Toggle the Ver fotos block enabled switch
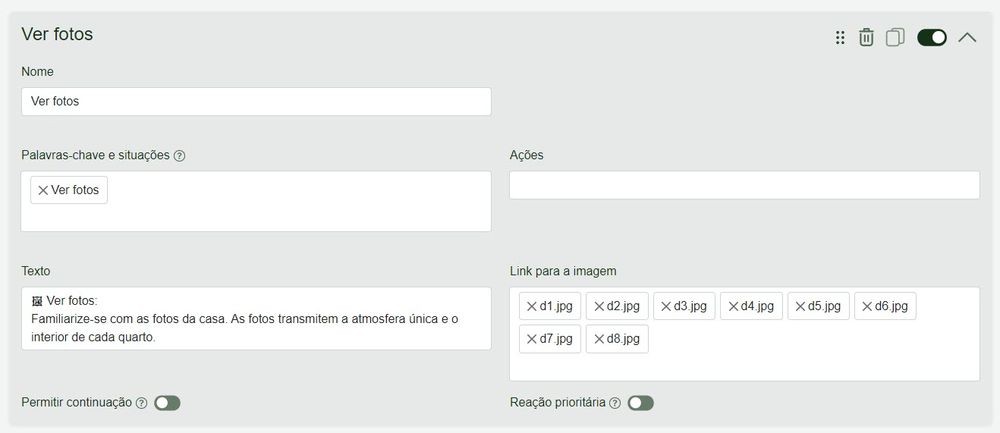This screenshot has height=433, width=1000. [932, 38]
